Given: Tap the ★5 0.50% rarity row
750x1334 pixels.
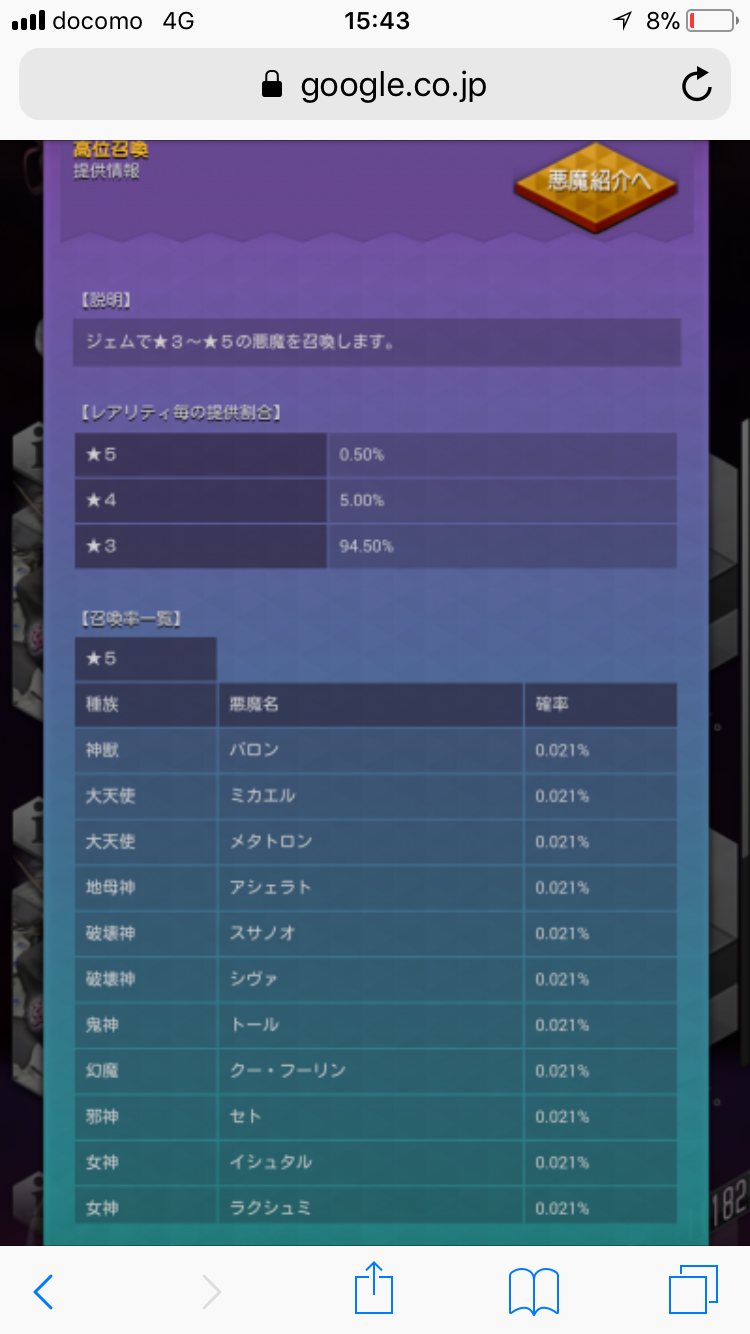Looking at the screenshot, I should 375,455.
